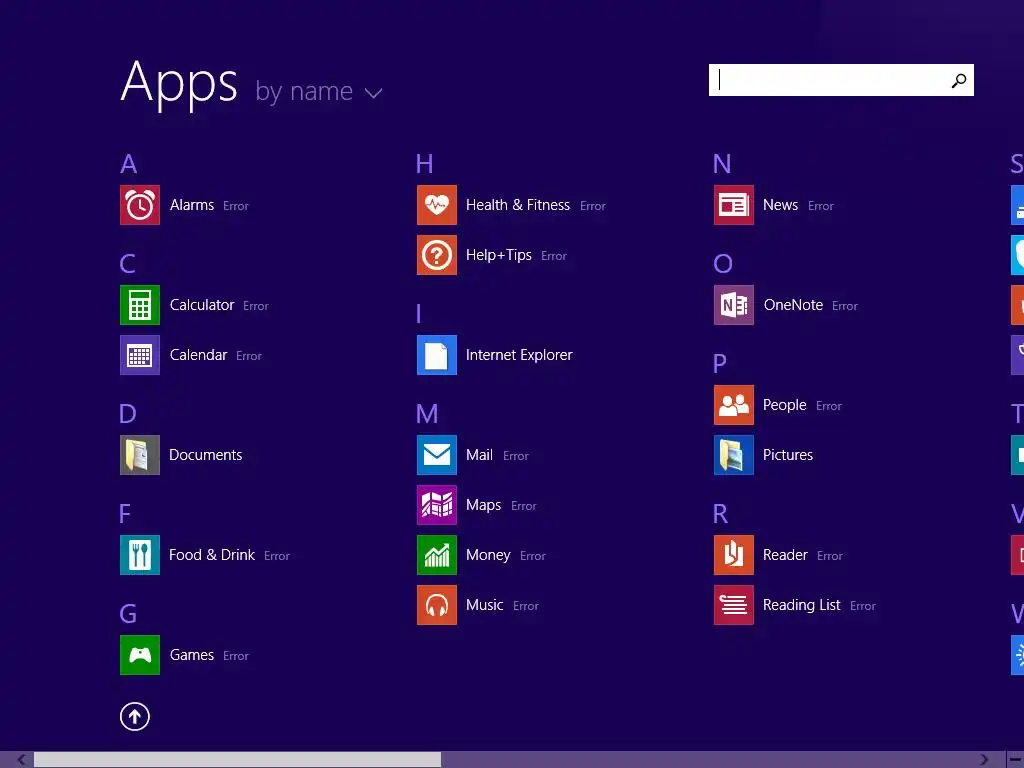Click the 'Alarms' app label
The height and width of the screenshot is (768, 1024).
click(x=192, y=205)
